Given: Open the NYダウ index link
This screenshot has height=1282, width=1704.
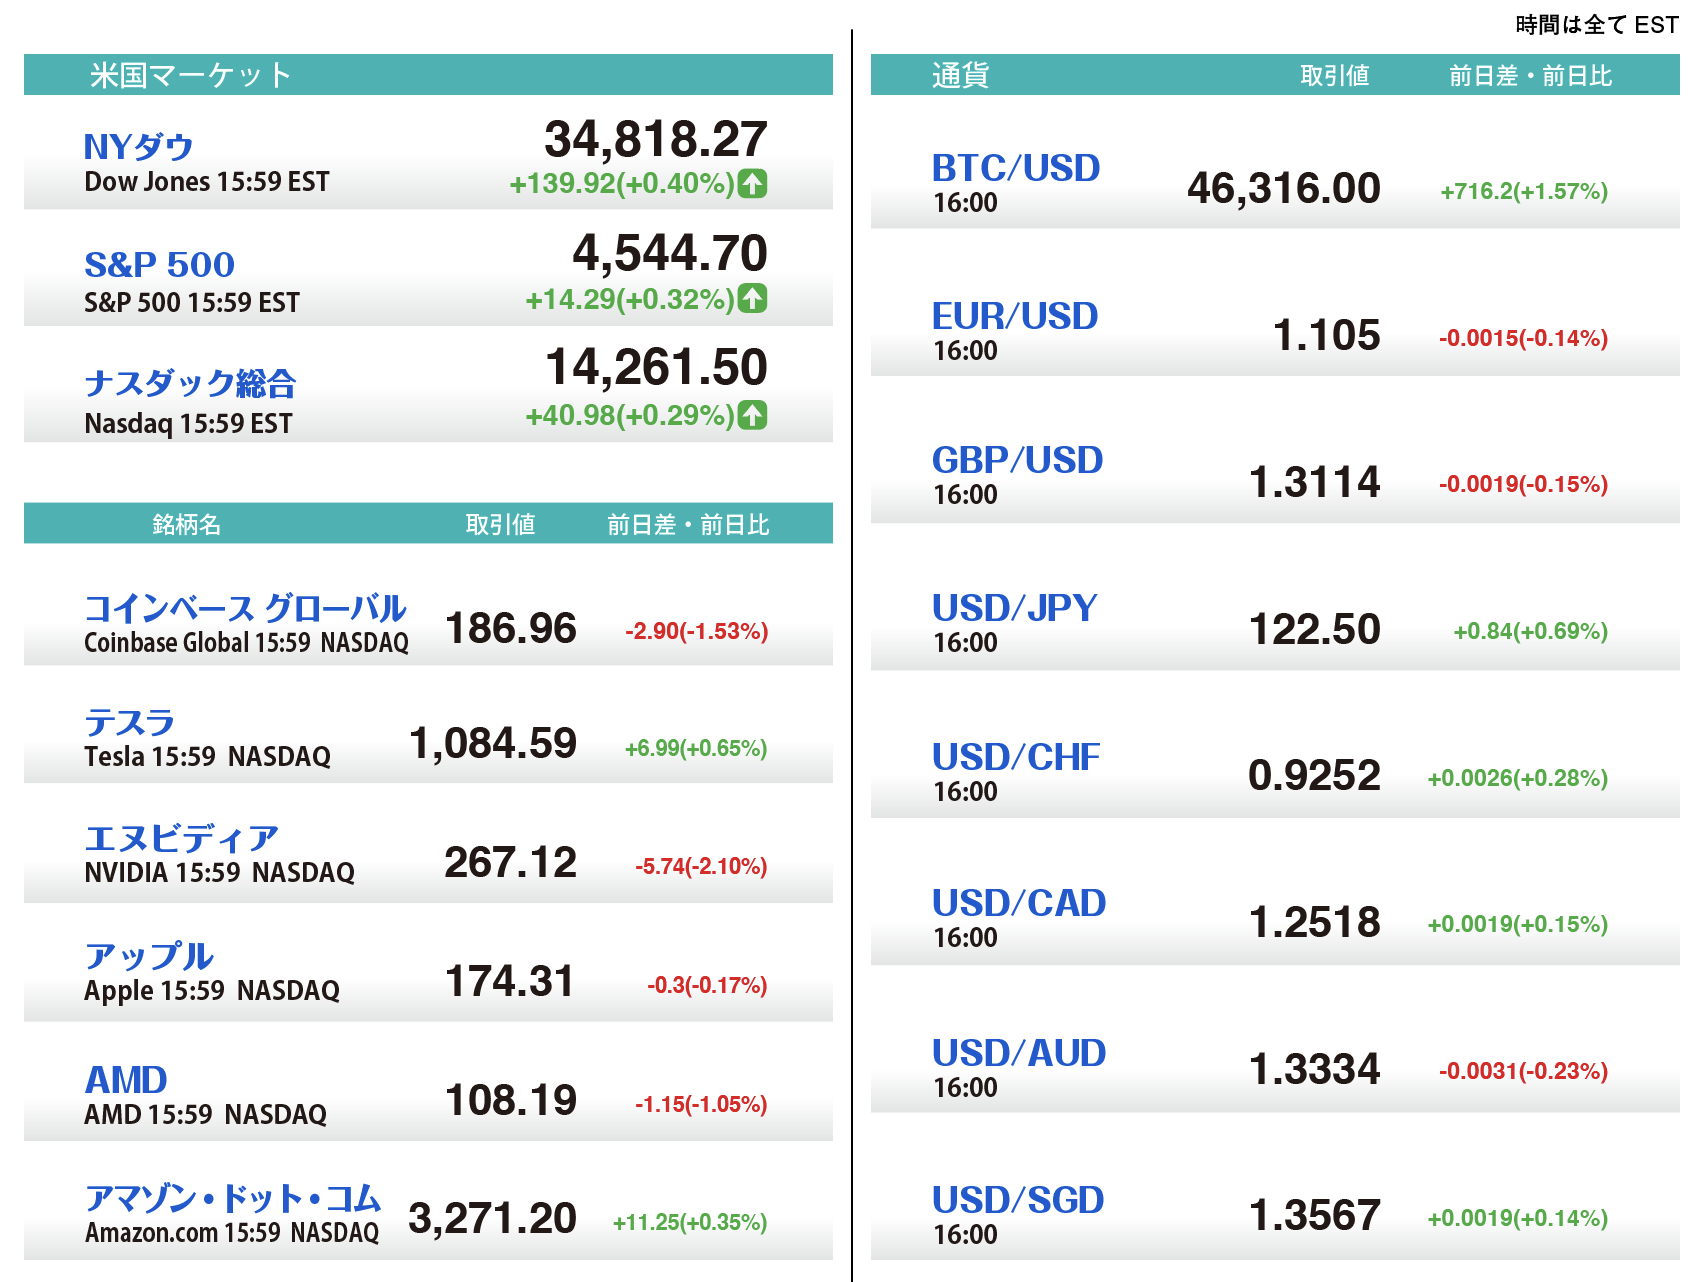Looking at the screenshot, I should [138, 147].
